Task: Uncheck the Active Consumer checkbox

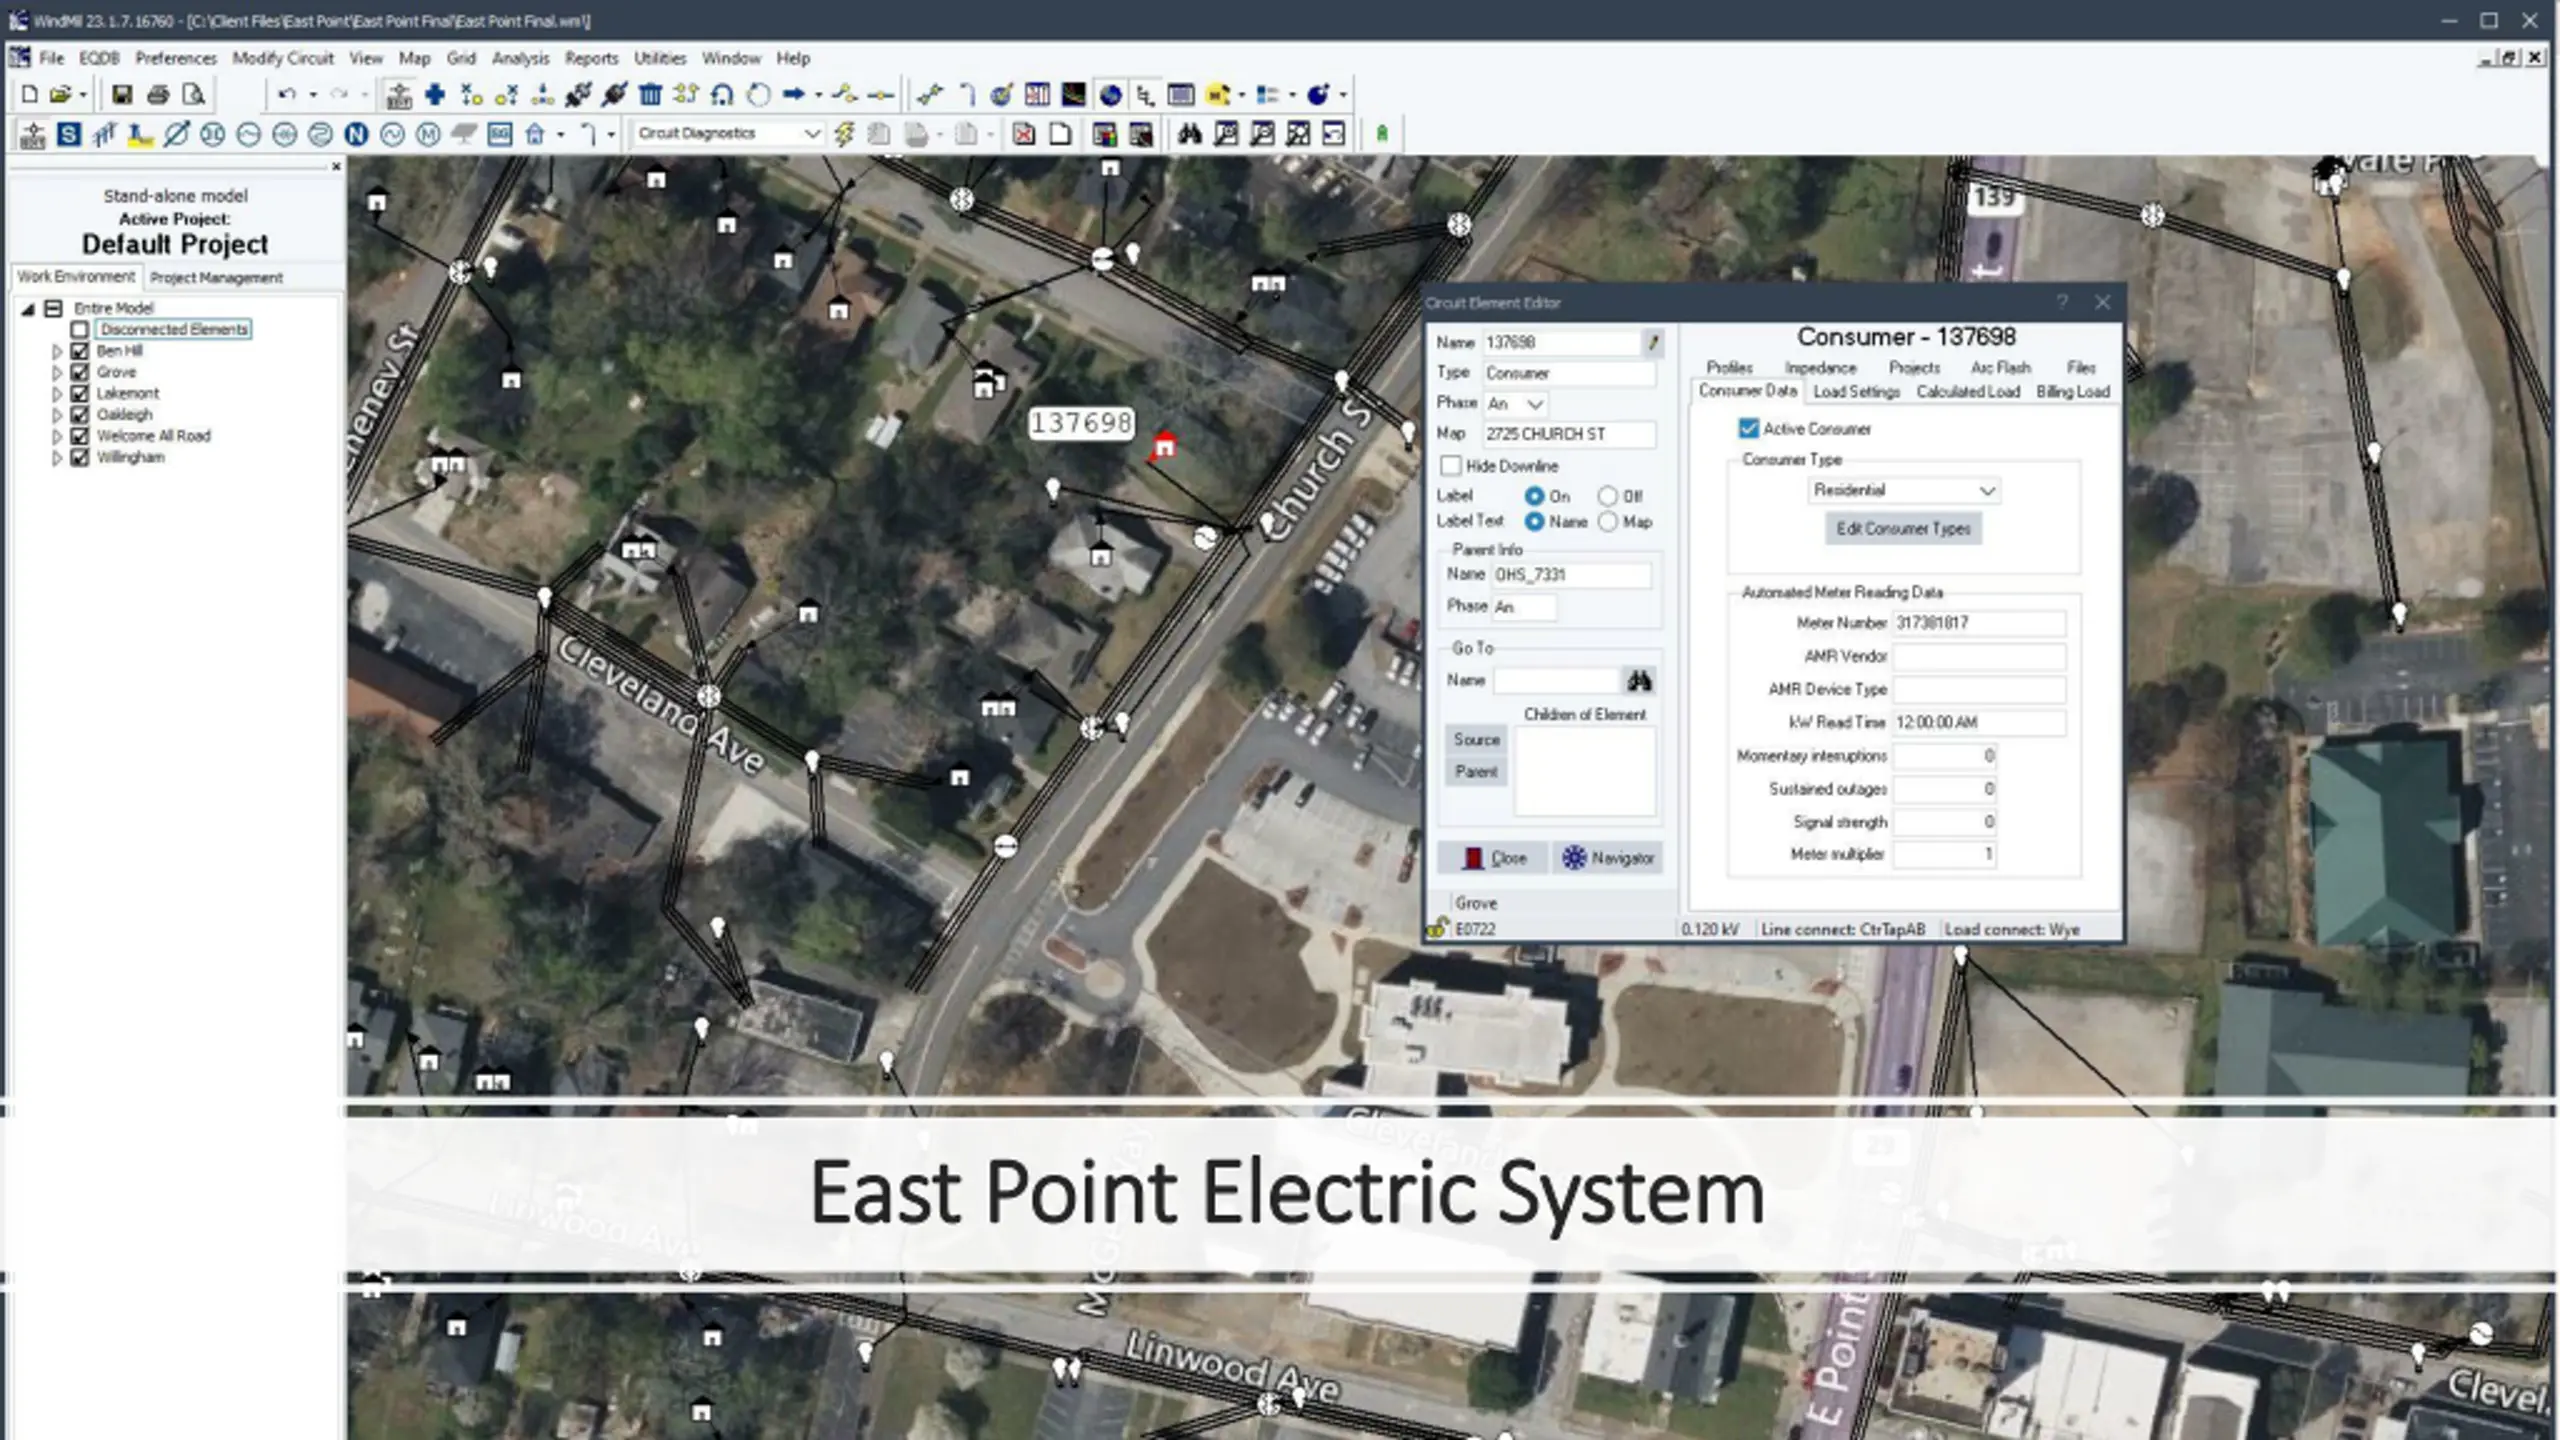Action: click(x=1748, y=428)
